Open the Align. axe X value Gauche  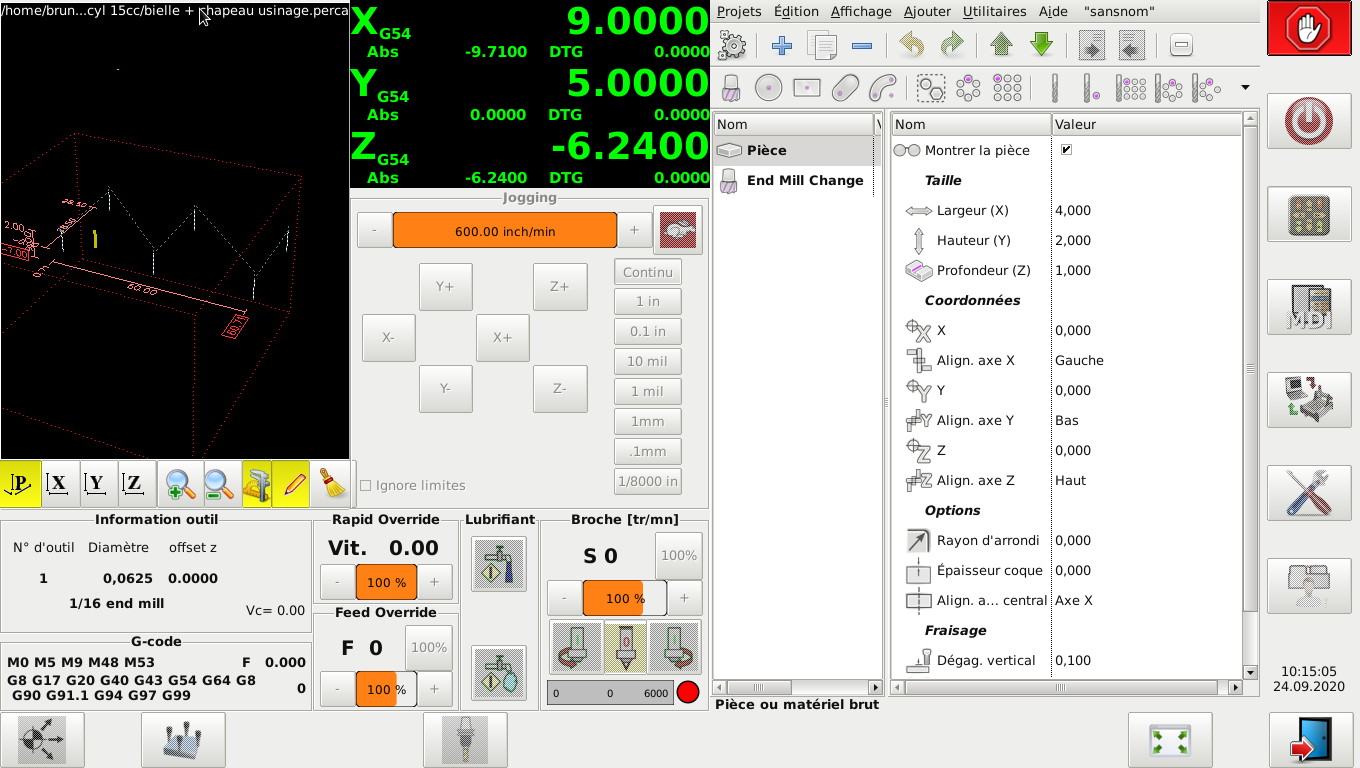[1079, 360]
